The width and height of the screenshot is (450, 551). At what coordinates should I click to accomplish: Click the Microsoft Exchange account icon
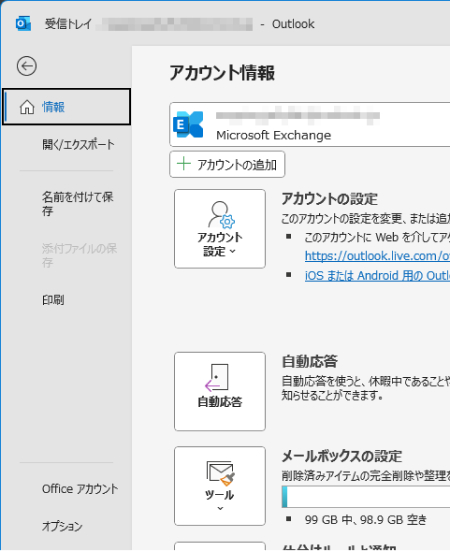(188, 124)
